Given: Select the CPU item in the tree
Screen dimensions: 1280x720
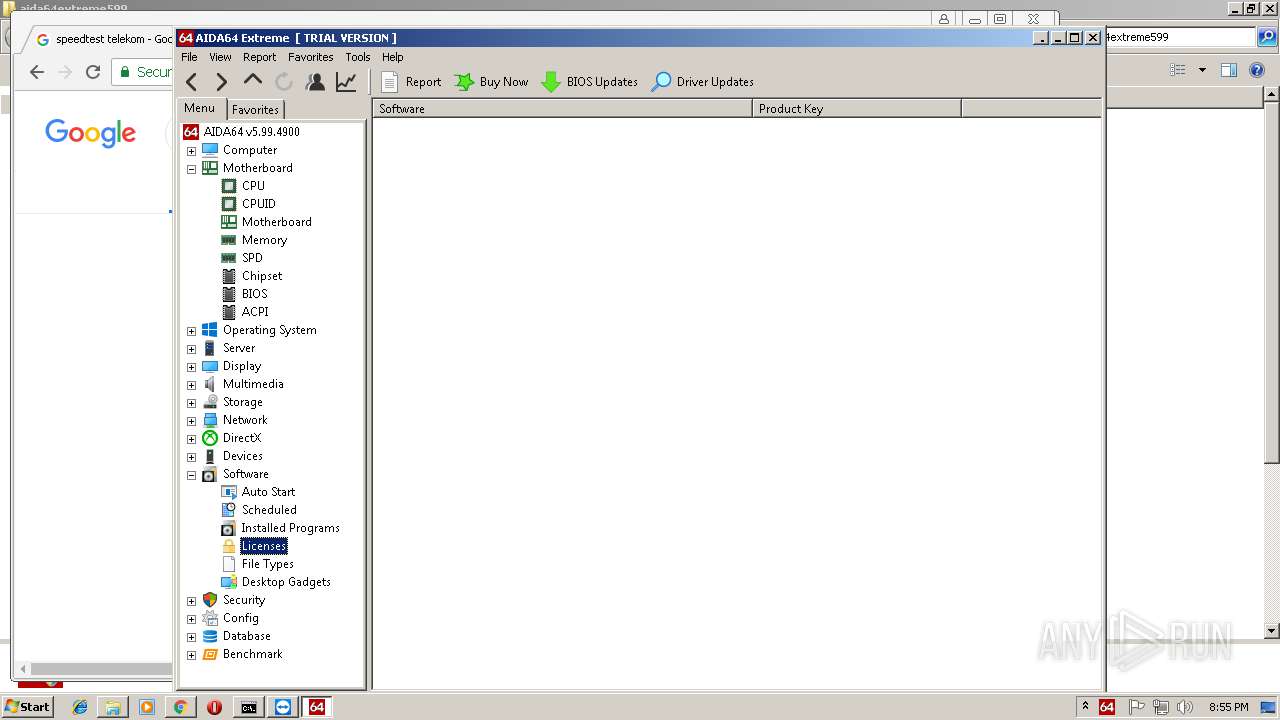Looking at the screenshot, I should point(253,186).
